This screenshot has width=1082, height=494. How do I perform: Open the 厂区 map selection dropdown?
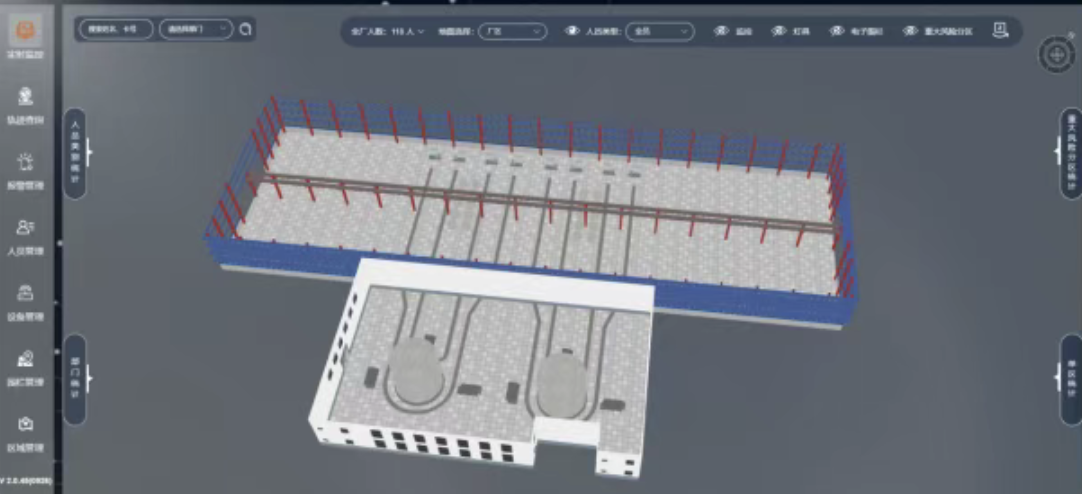click(x=512, y=31)
